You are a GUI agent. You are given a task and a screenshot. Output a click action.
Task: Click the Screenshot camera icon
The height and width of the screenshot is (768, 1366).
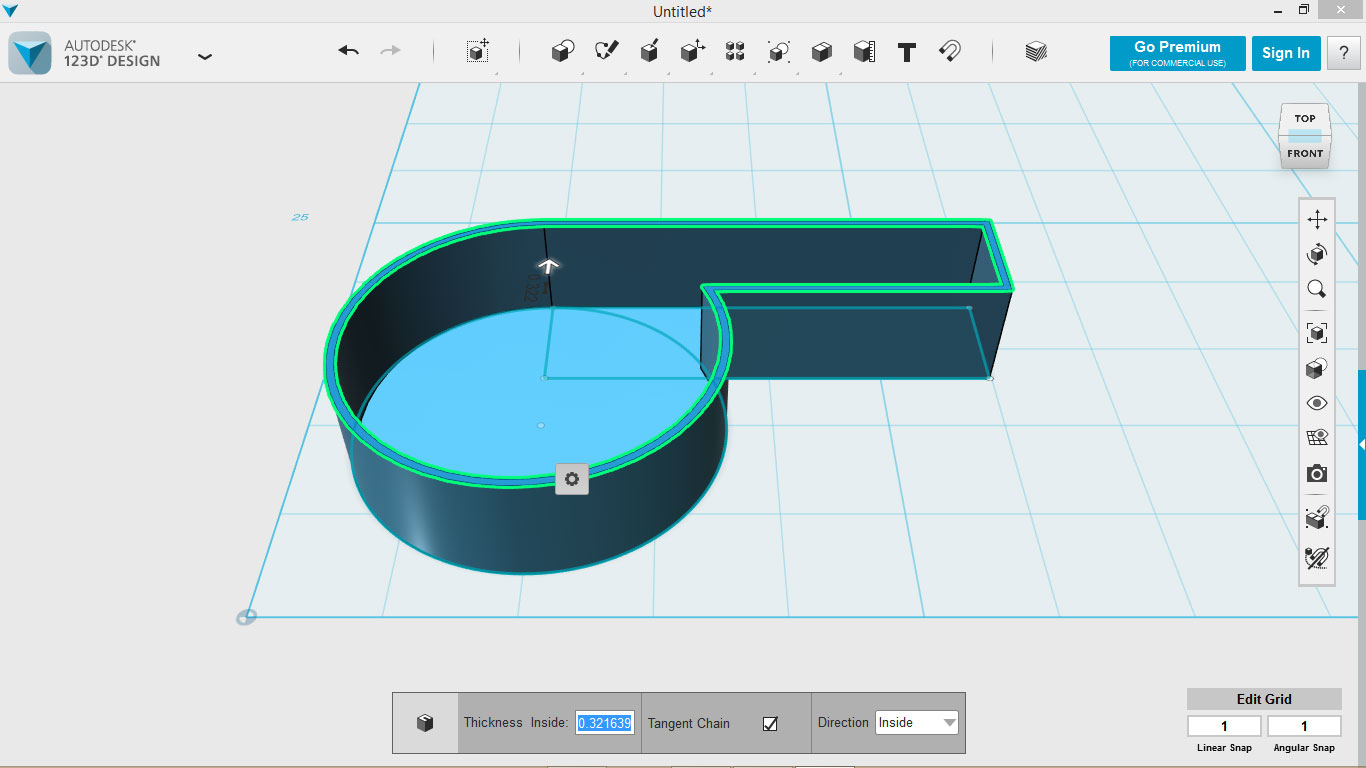pos(1316,474)
